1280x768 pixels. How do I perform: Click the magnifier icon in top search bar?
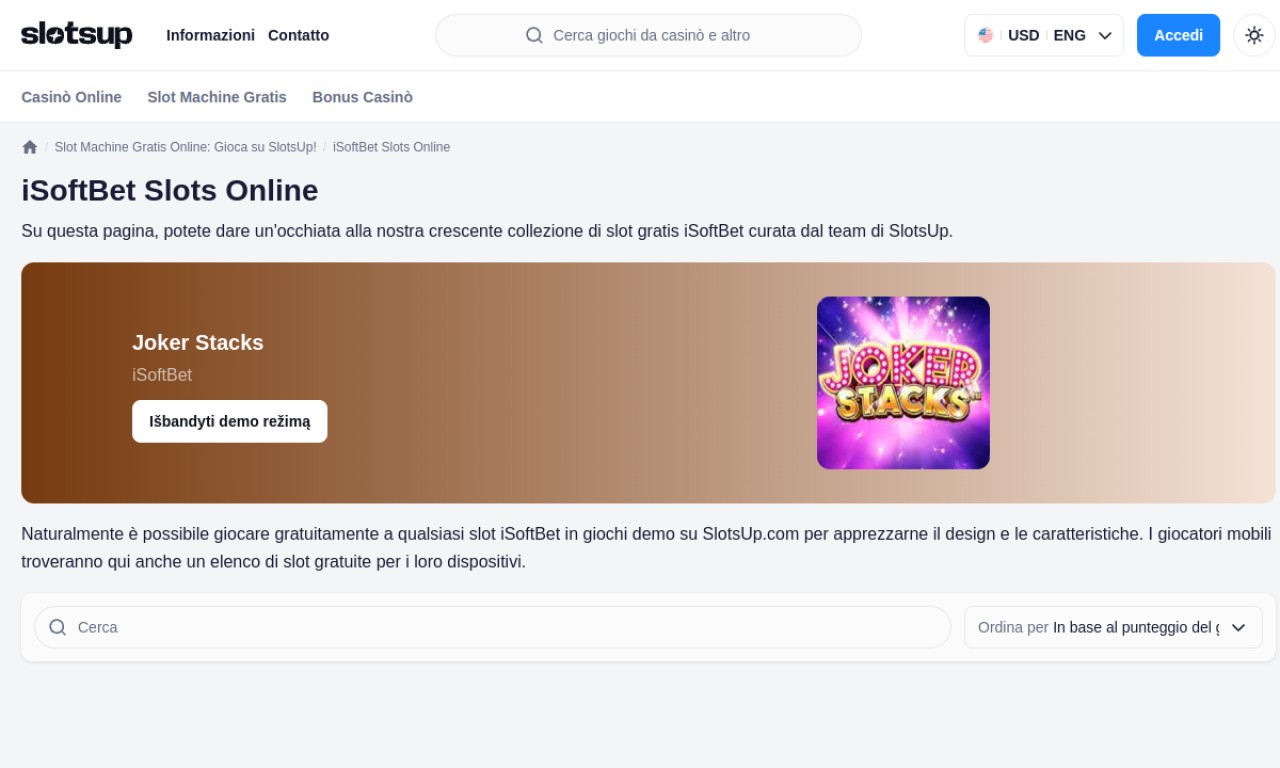click(534, 36)
